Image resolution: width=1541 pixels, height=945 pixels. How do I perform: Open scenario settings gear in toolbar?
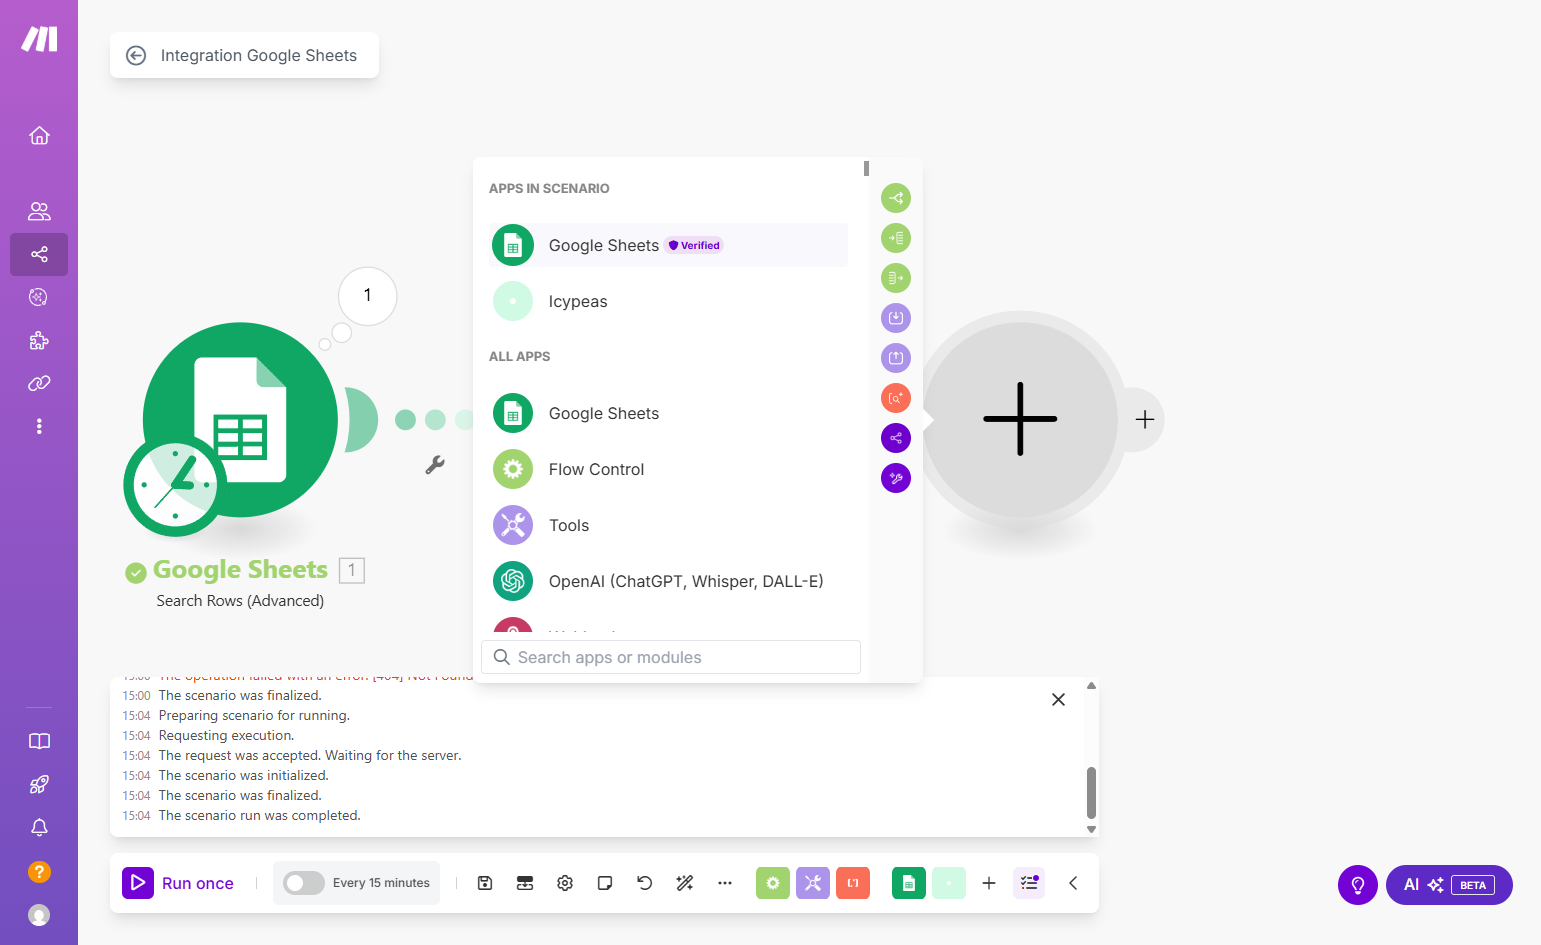[565, 883]
